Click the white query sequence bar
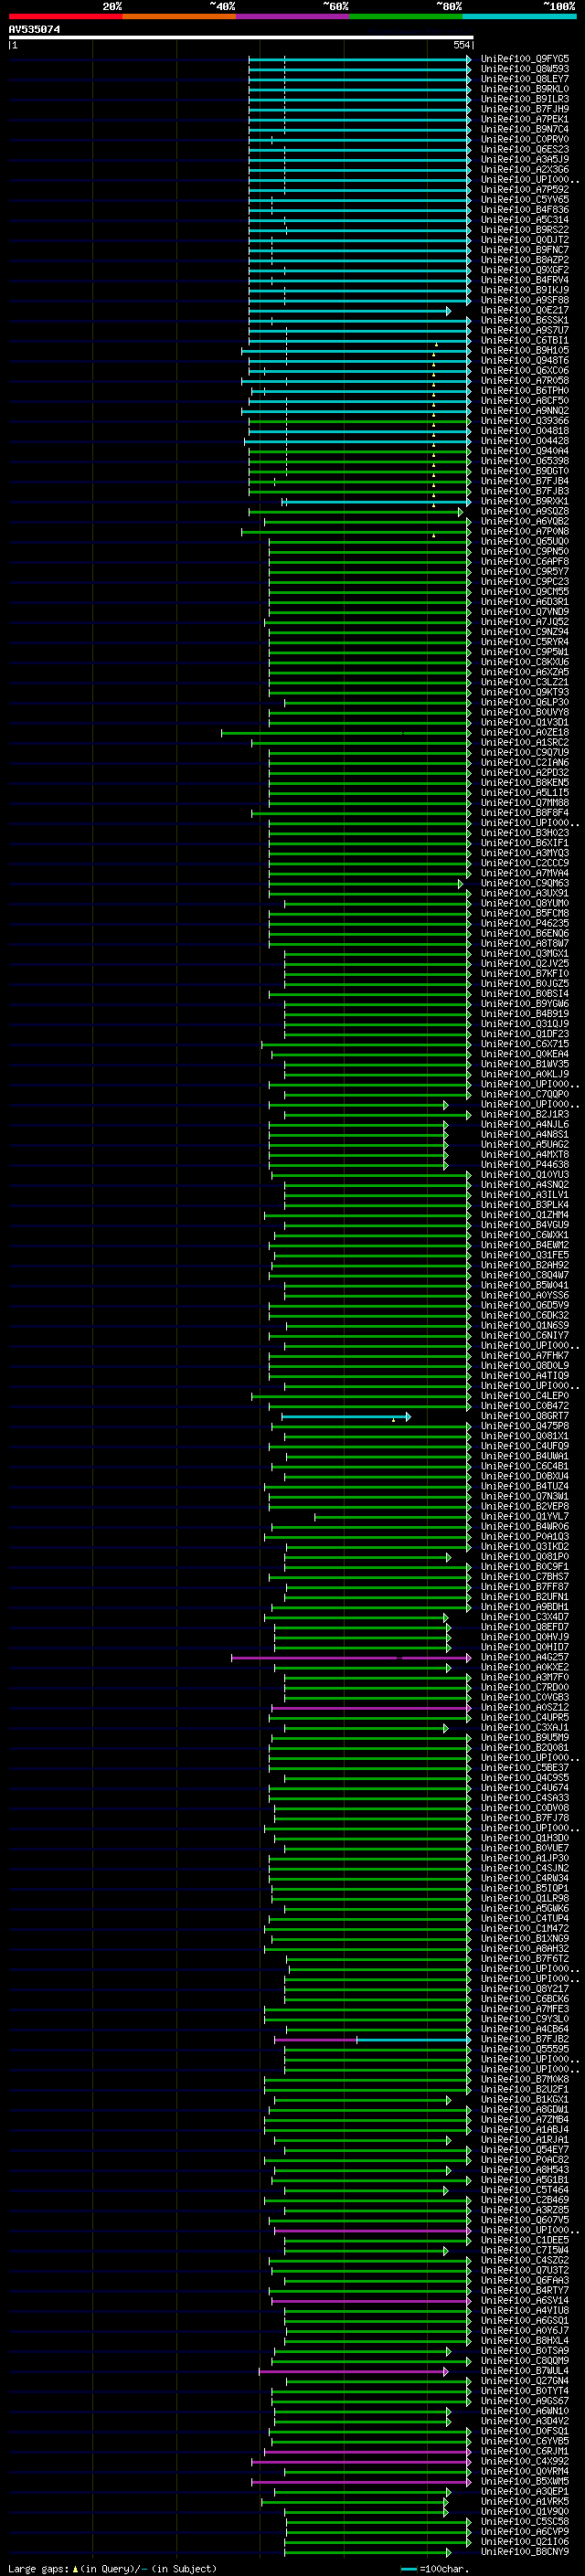This screenshot has height=2576, width=585. click(241, 38)
